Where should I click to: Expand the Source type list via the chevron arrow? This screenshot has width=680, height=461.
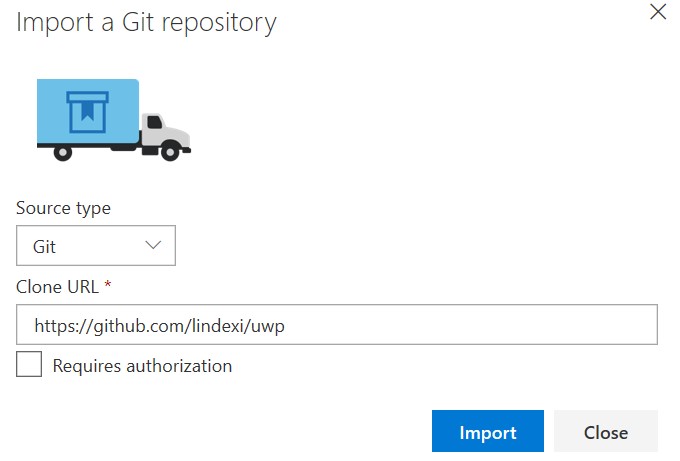[x=153, y=245]
